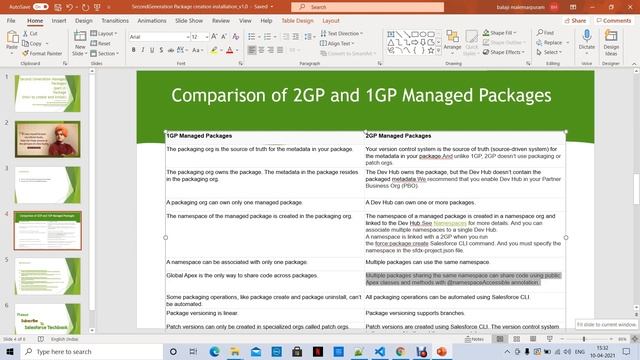Open the Align Text dropdown

tap(337, 43)
